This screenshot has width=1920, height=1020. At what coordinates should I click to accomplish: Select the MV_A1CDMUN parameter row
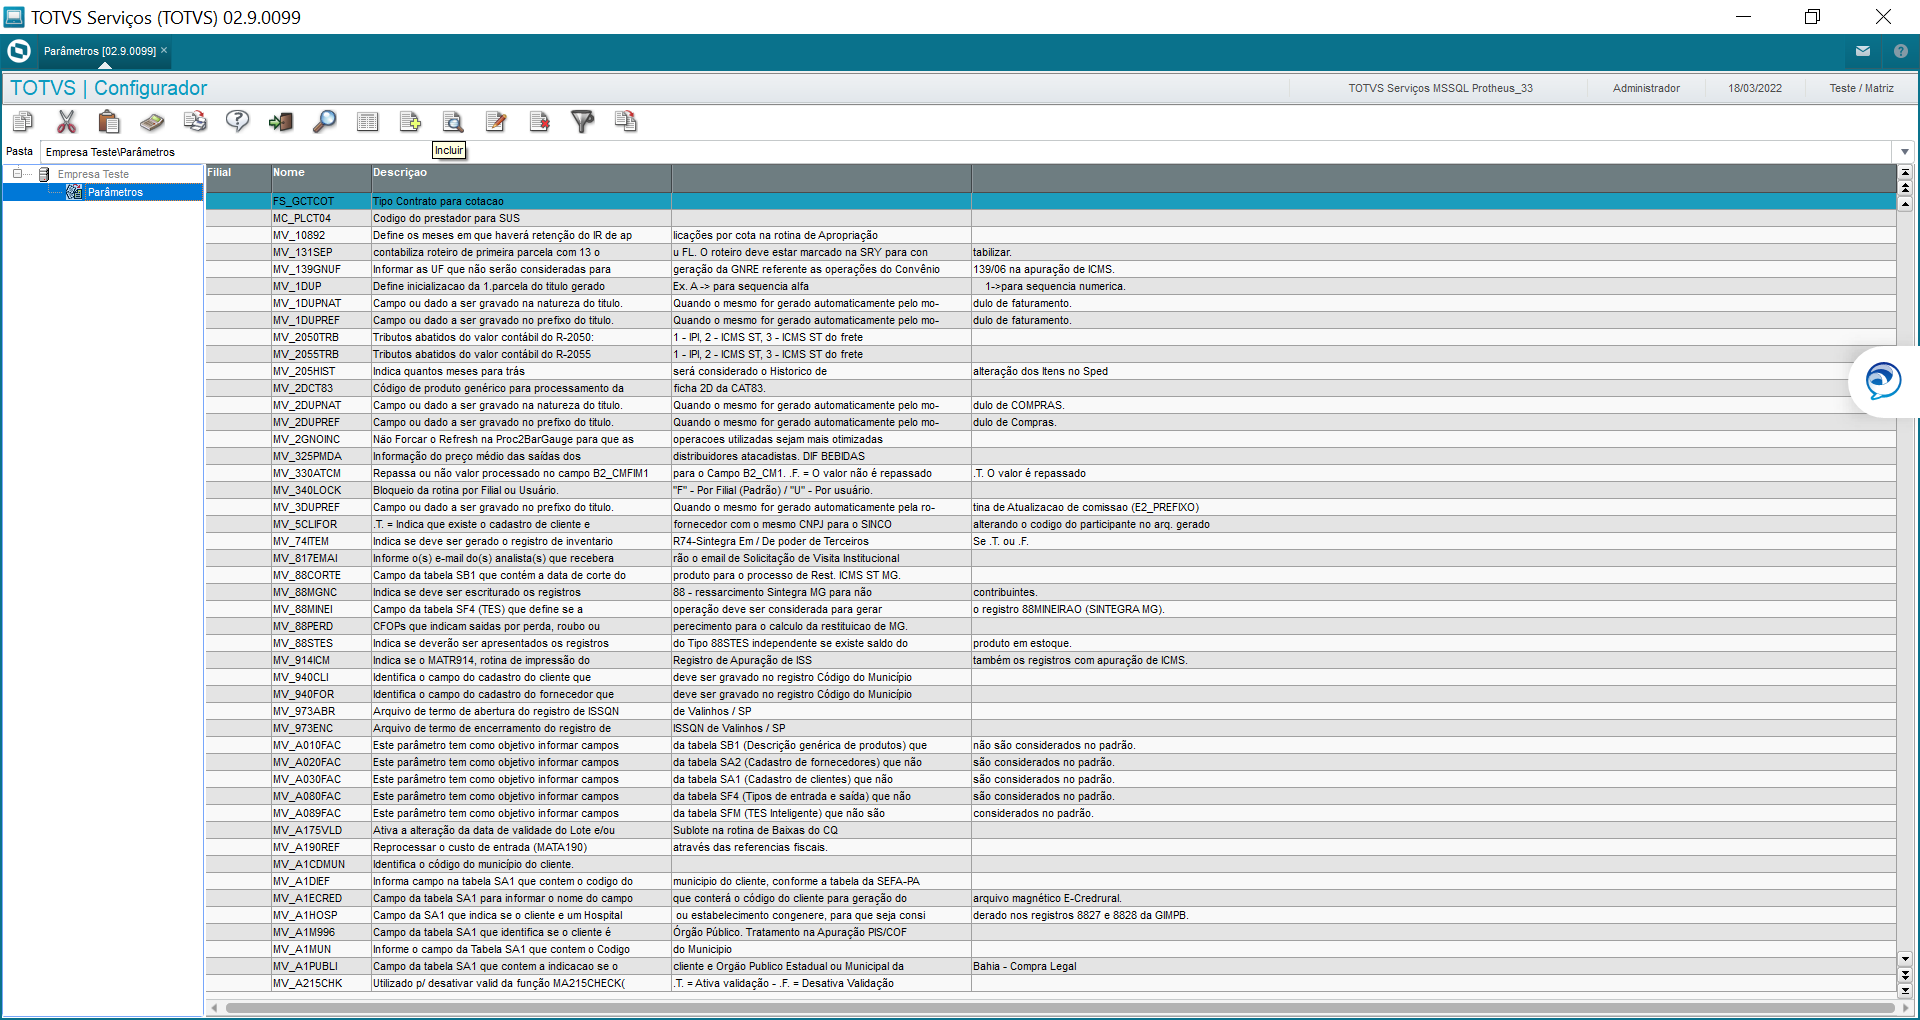(1051, 864)
